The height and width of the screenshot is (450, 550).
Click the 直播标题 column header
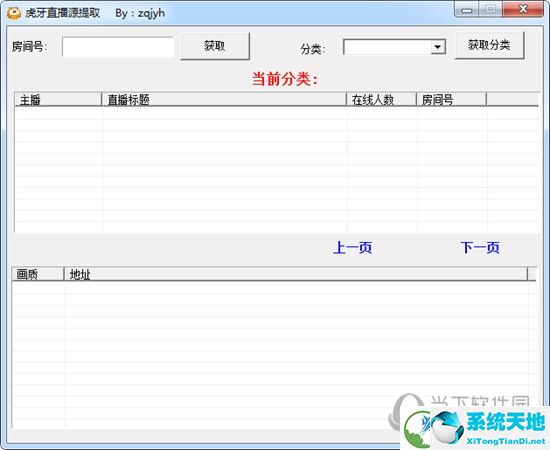coord(224,100)
